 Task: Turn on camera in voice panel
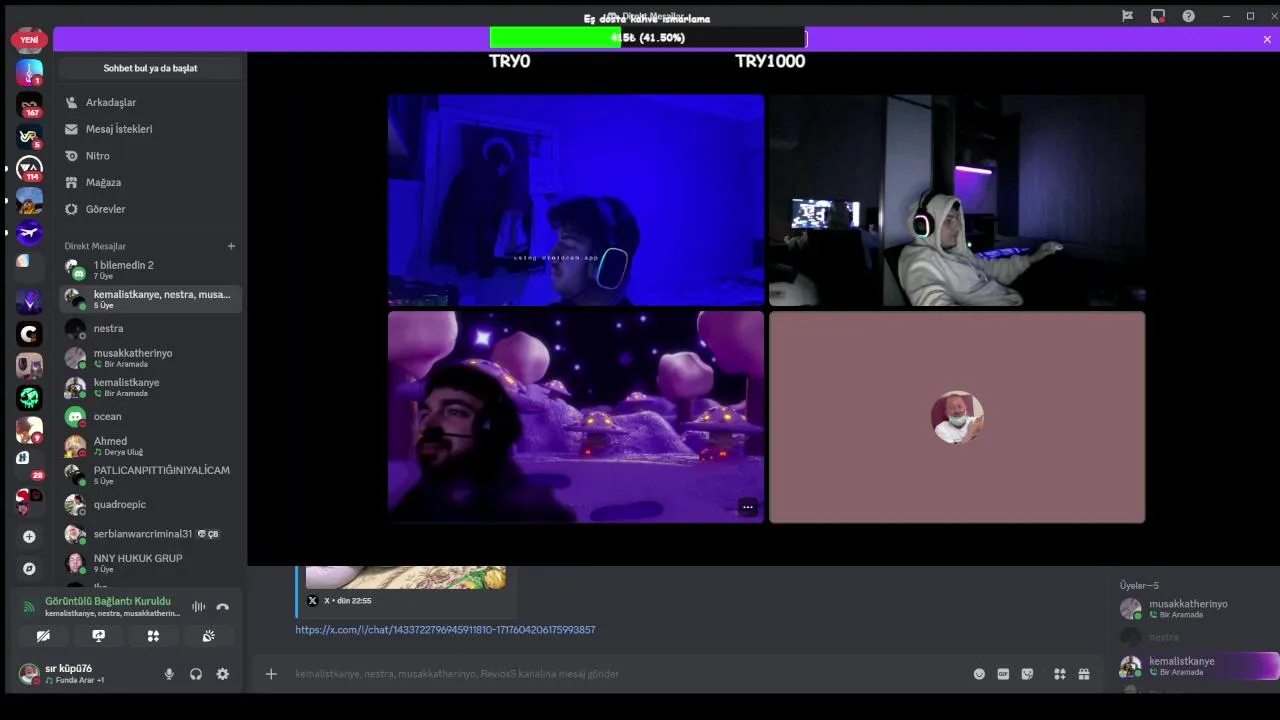click(43, 635)
